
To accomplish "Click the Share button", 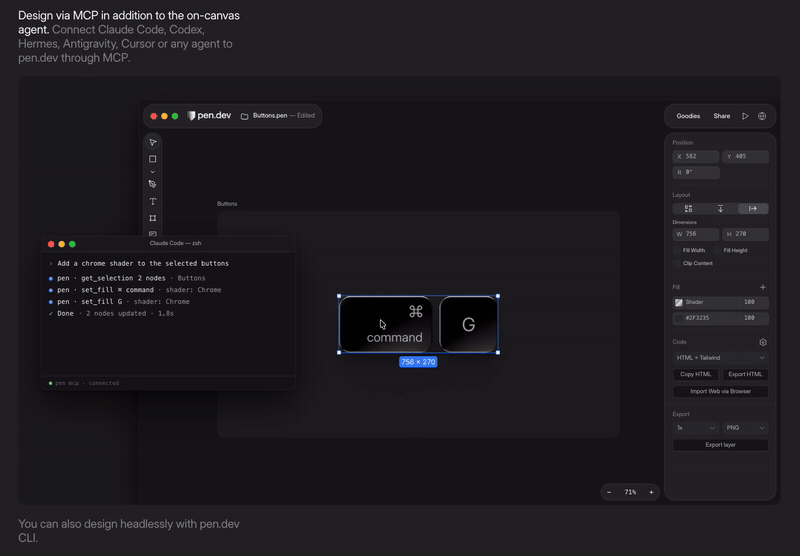I will [x=721, y=116].
